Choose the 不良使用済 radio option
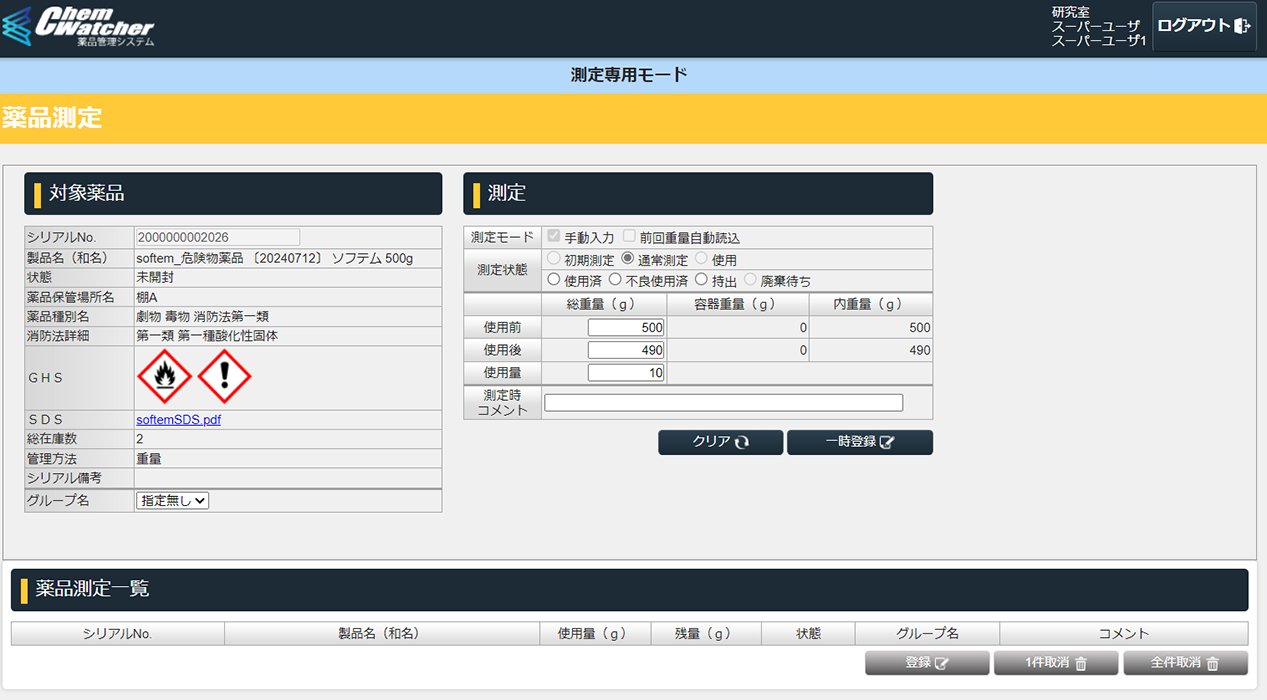Screen dimensions: 1267x700 click(x=615, y=280)
